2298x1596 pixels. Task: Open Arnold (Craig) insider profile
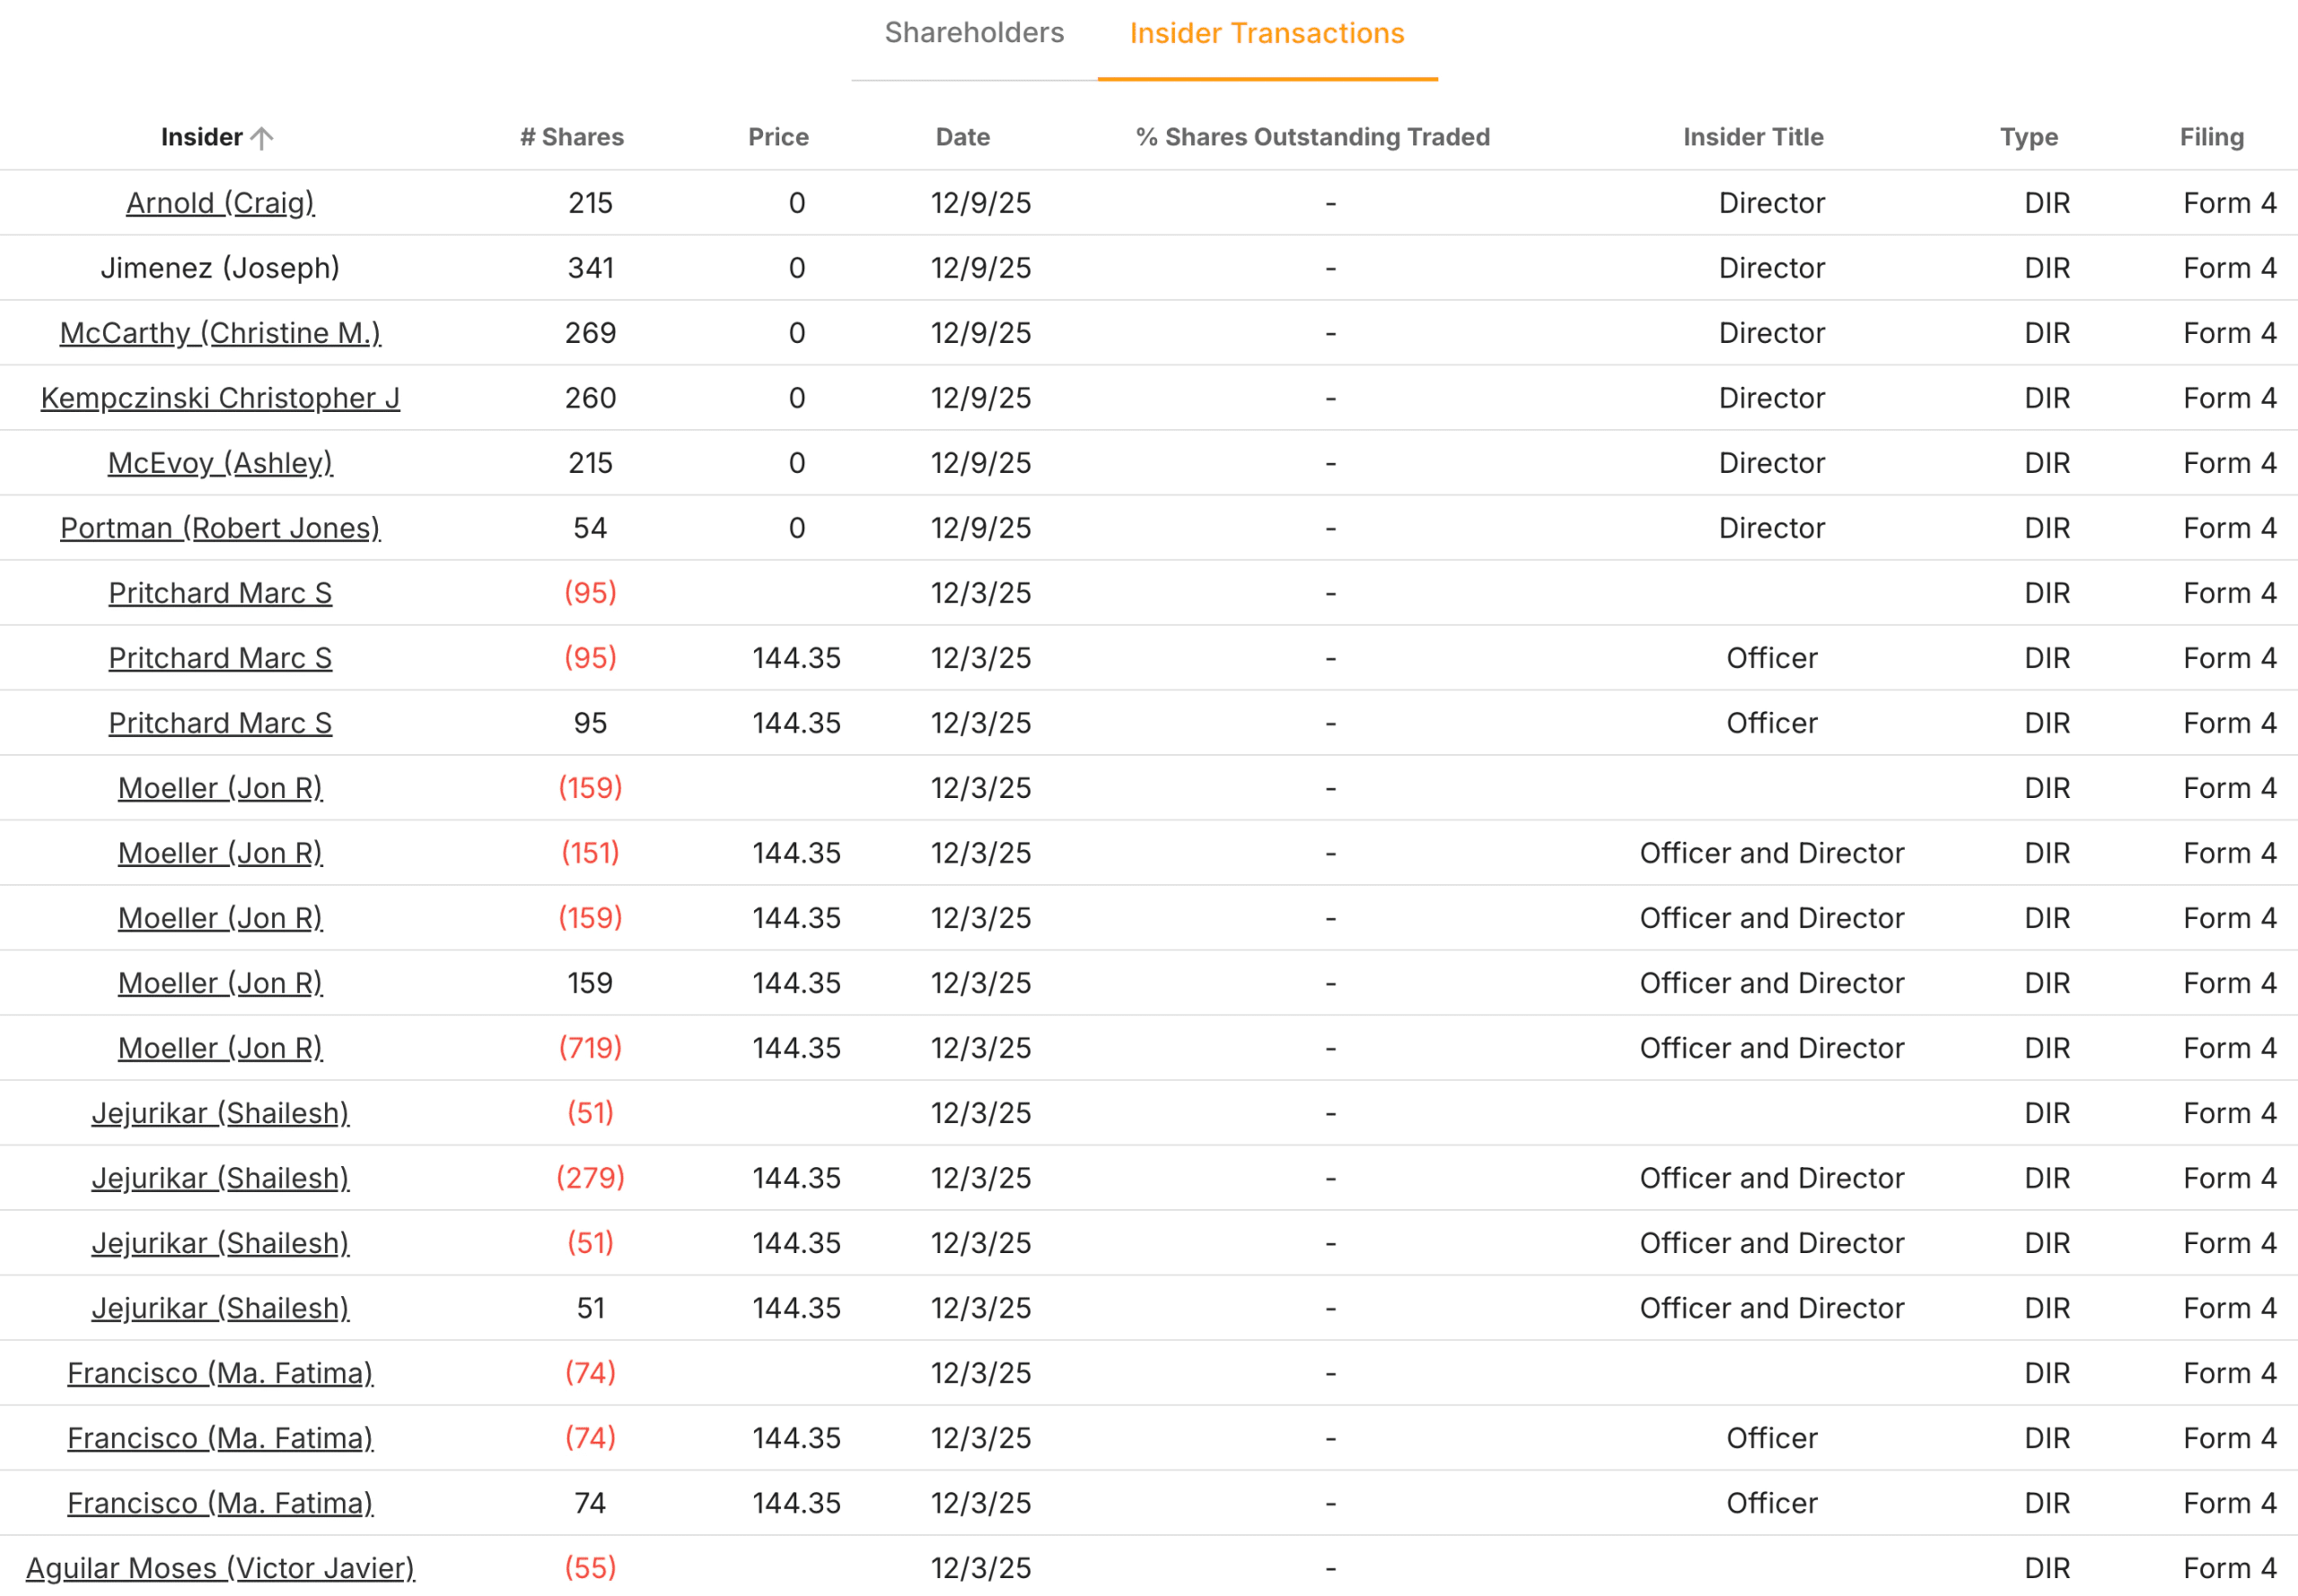219,202
